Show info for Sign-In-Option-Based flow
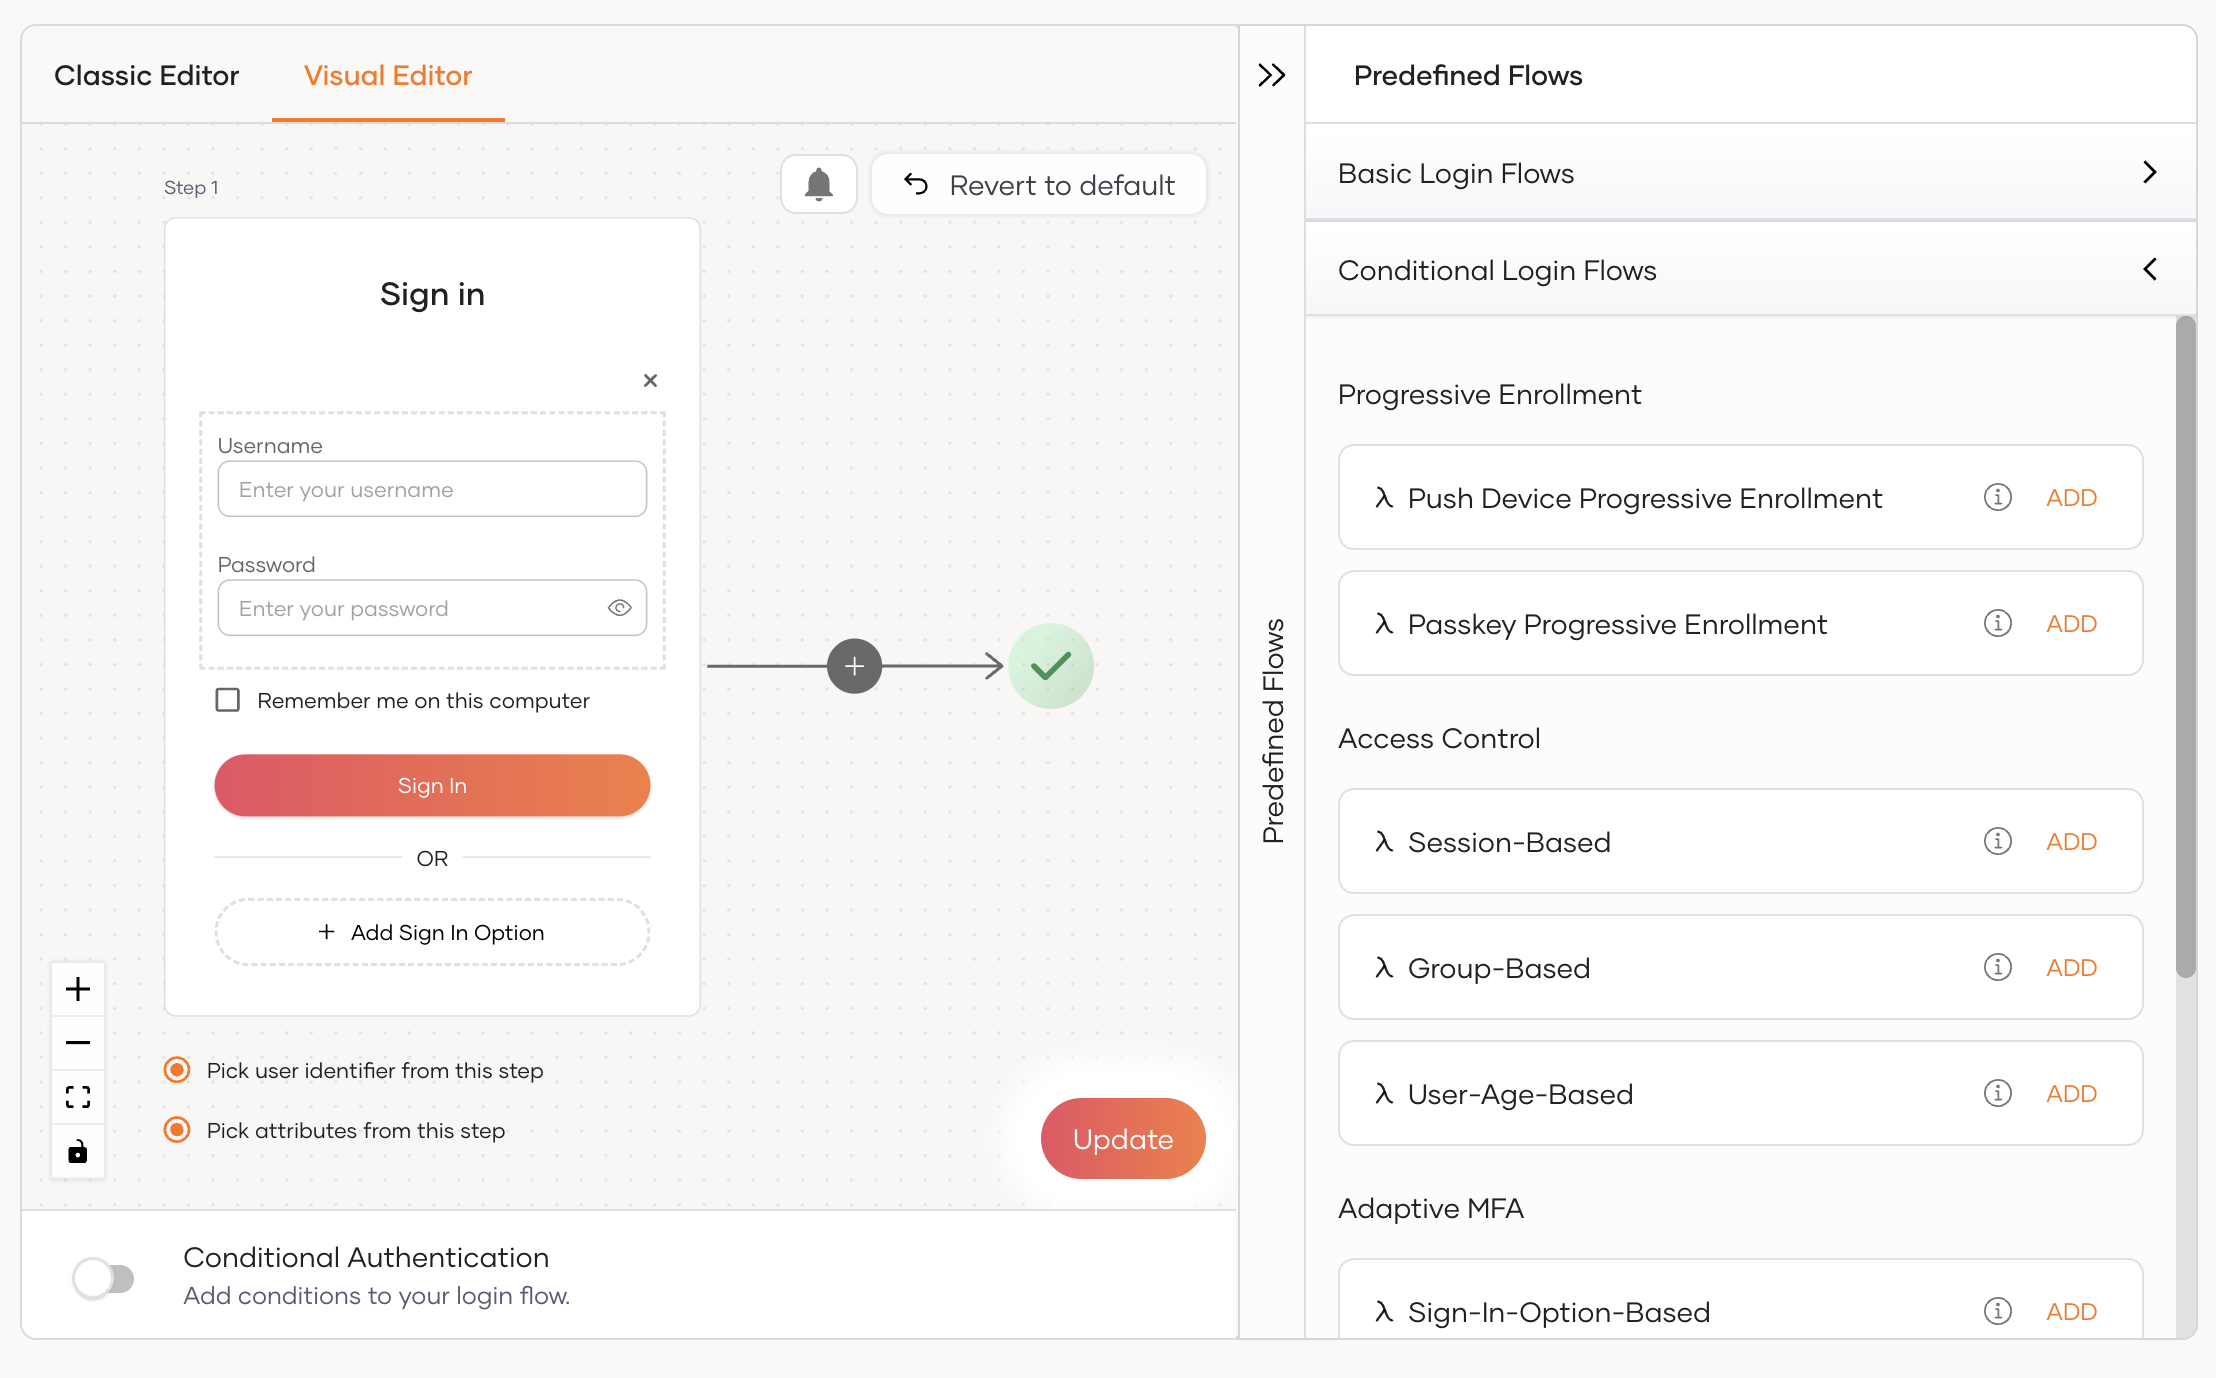 tap(1997, 1311)
